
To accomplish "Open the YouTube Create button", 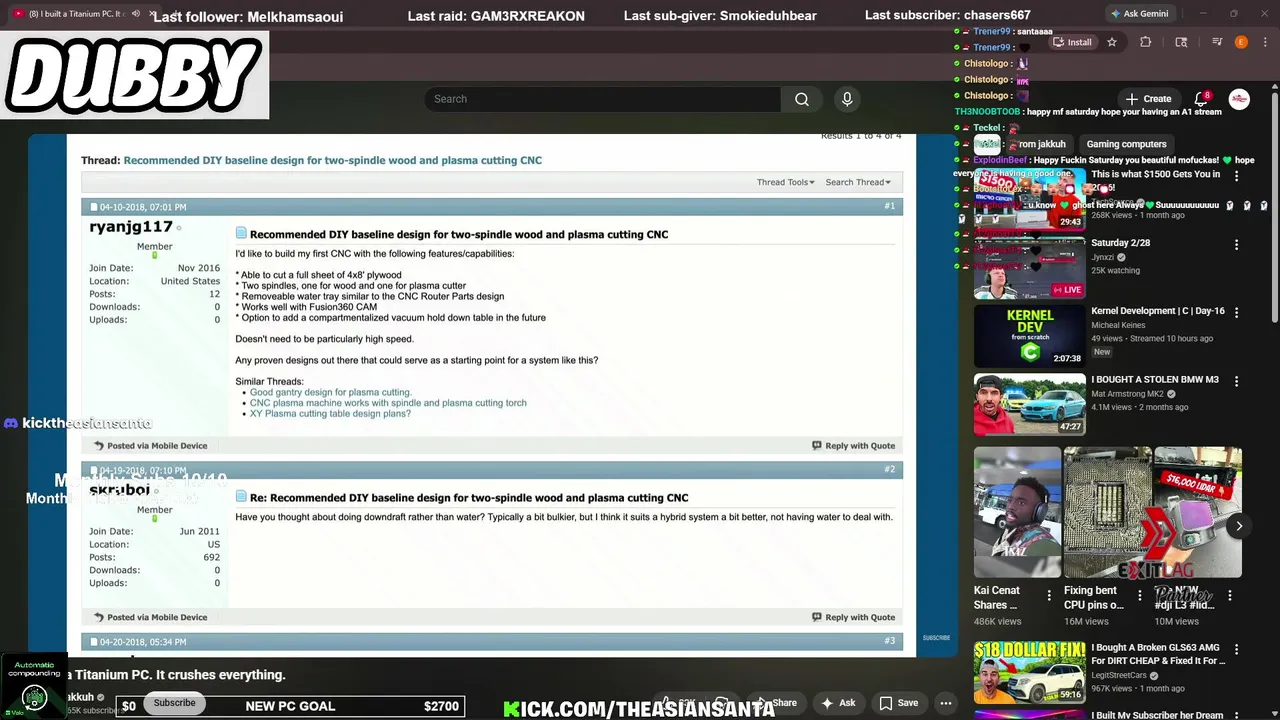I will (1148, 99).
